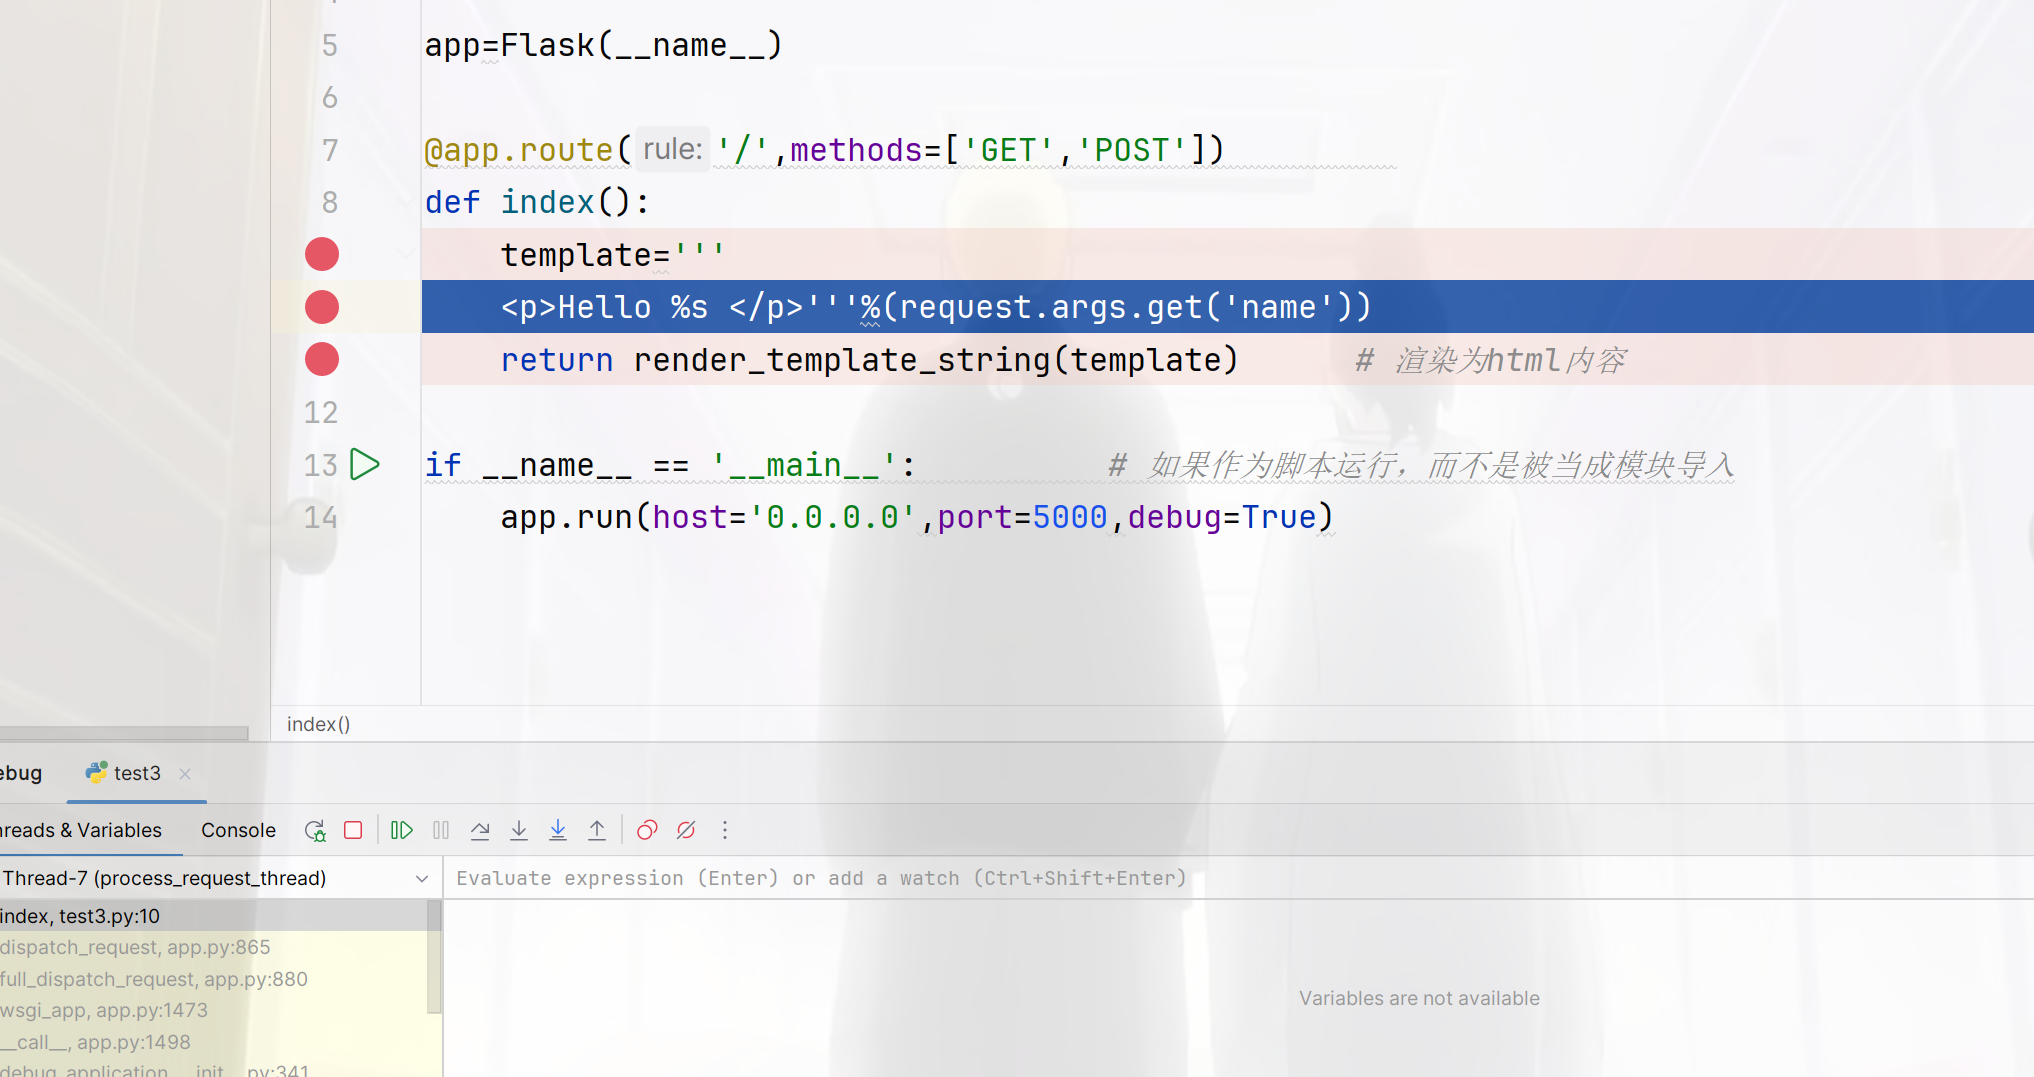Toggle the breakpoint on the Hello %s line
Viewport: 2034px width, 1077px height.
(322, 307)
